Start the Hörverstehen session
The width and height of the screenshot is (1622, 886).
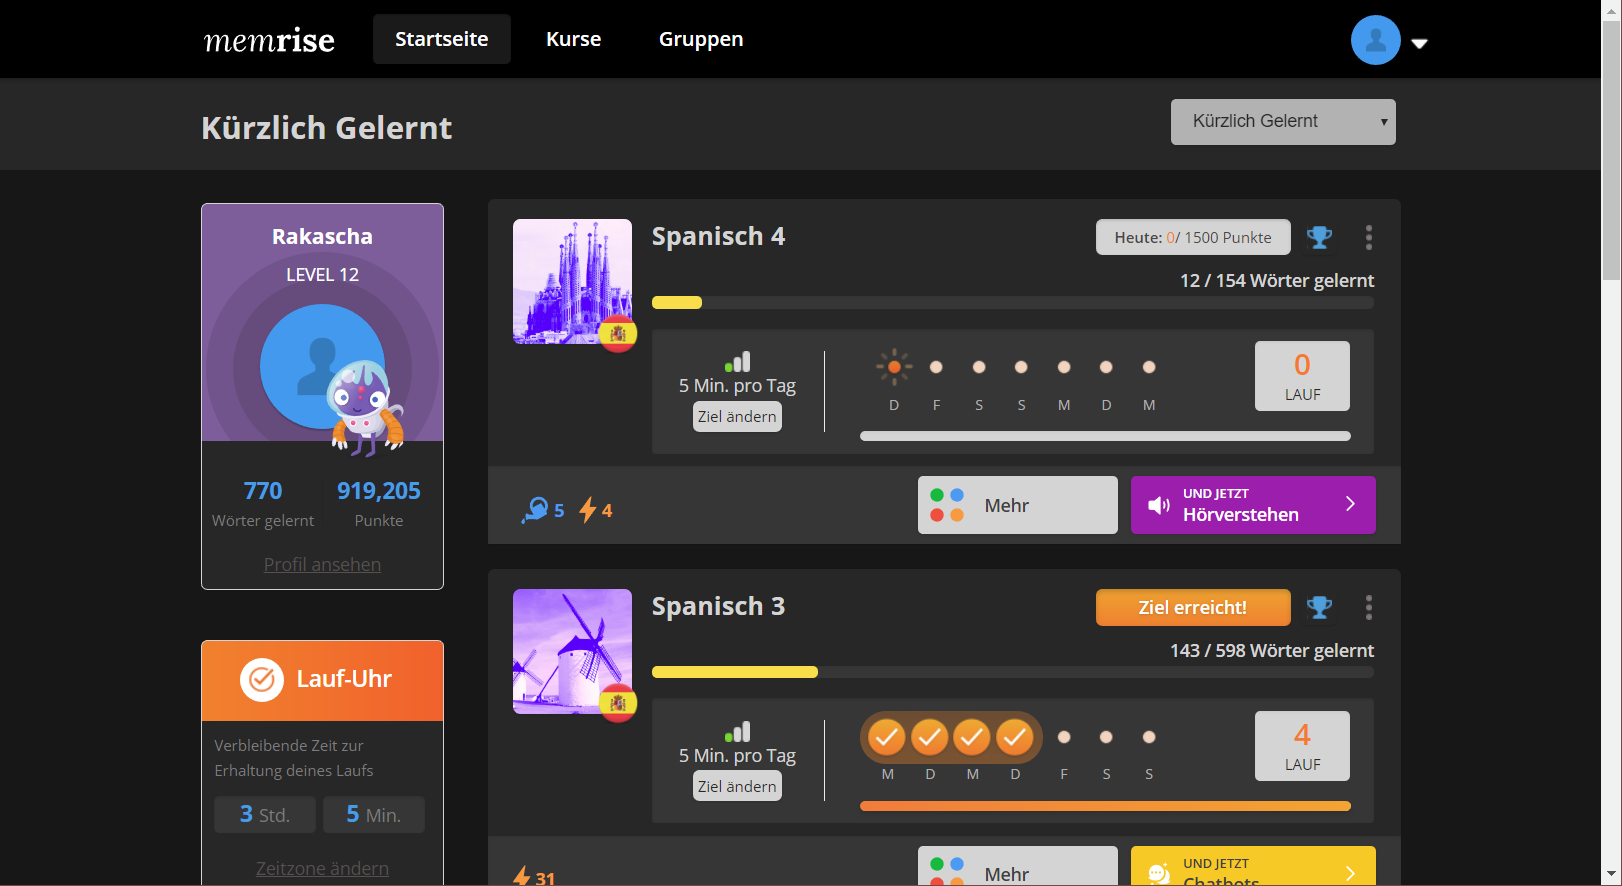pos(1253,505)
